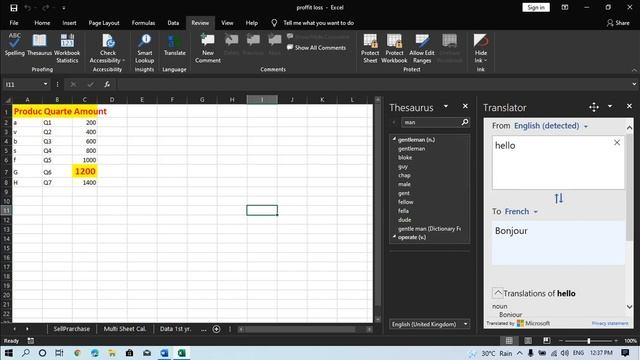
Task: Open Ribbon Display Options in title bar
Action: tap(564, 7)
